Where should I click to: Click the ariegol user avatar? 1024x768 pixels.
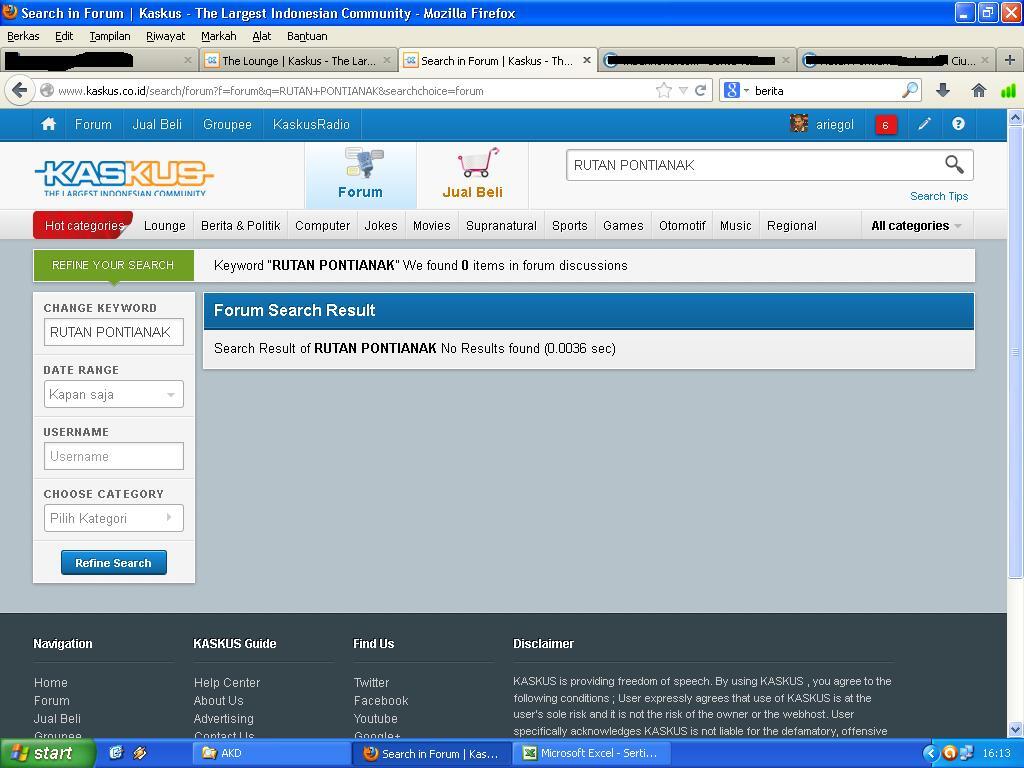798,123
